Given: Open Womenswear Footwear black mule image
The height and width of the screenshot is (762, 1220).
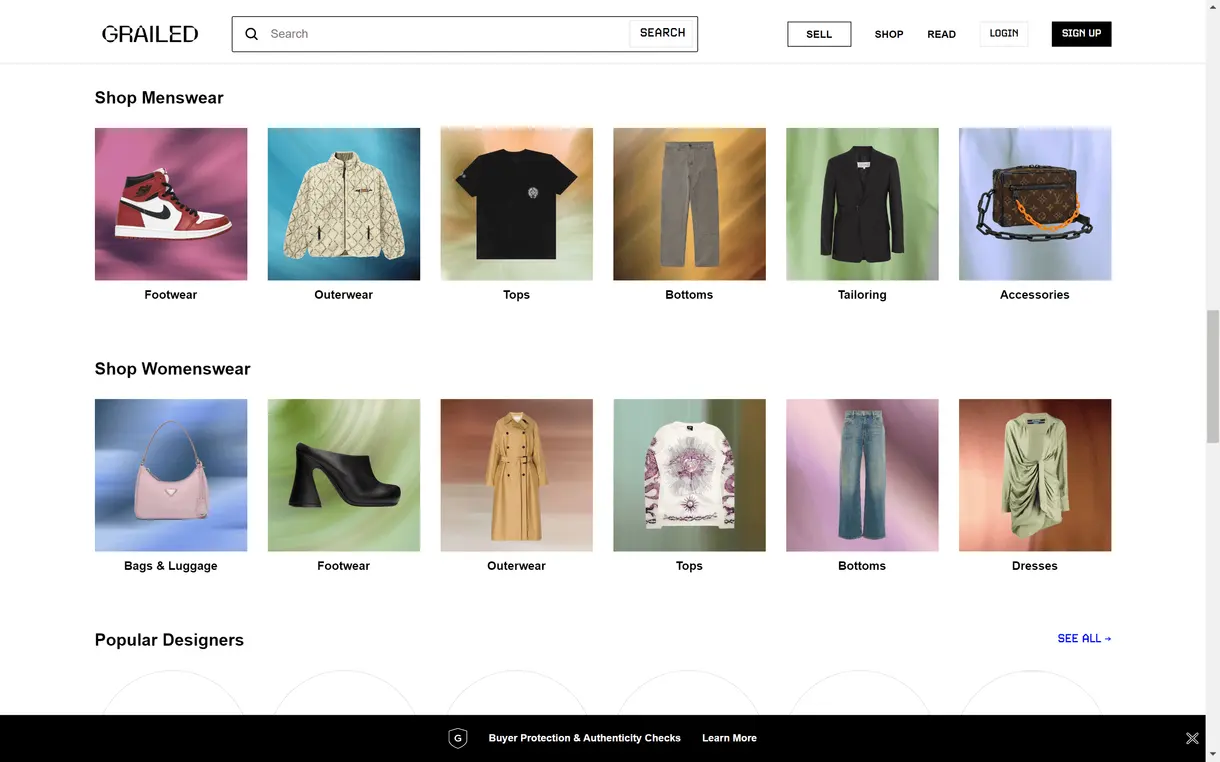Looking at the screenshot, I should click(344, 475).
